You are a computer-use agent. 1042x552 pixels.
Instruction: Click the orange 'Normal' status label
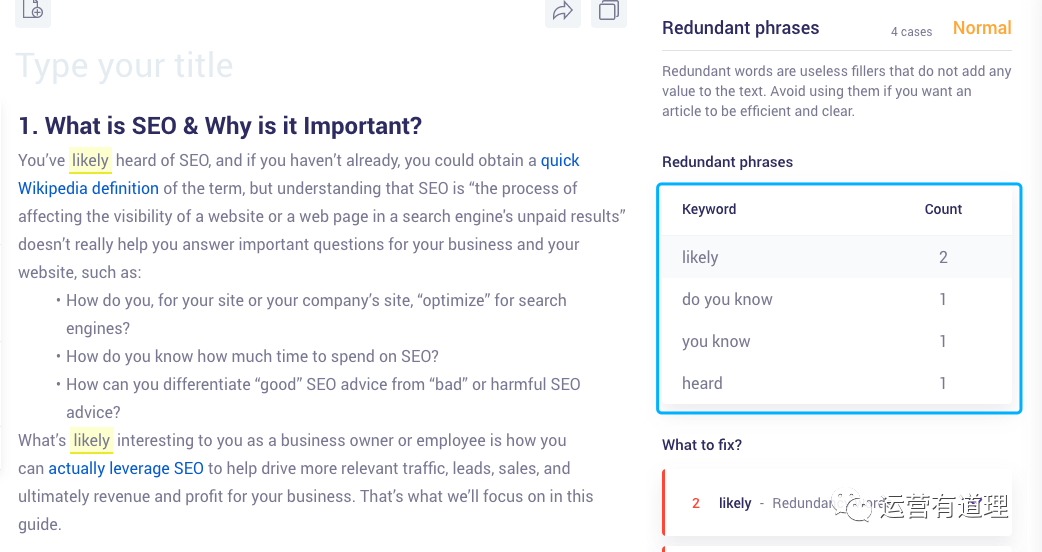982,28
